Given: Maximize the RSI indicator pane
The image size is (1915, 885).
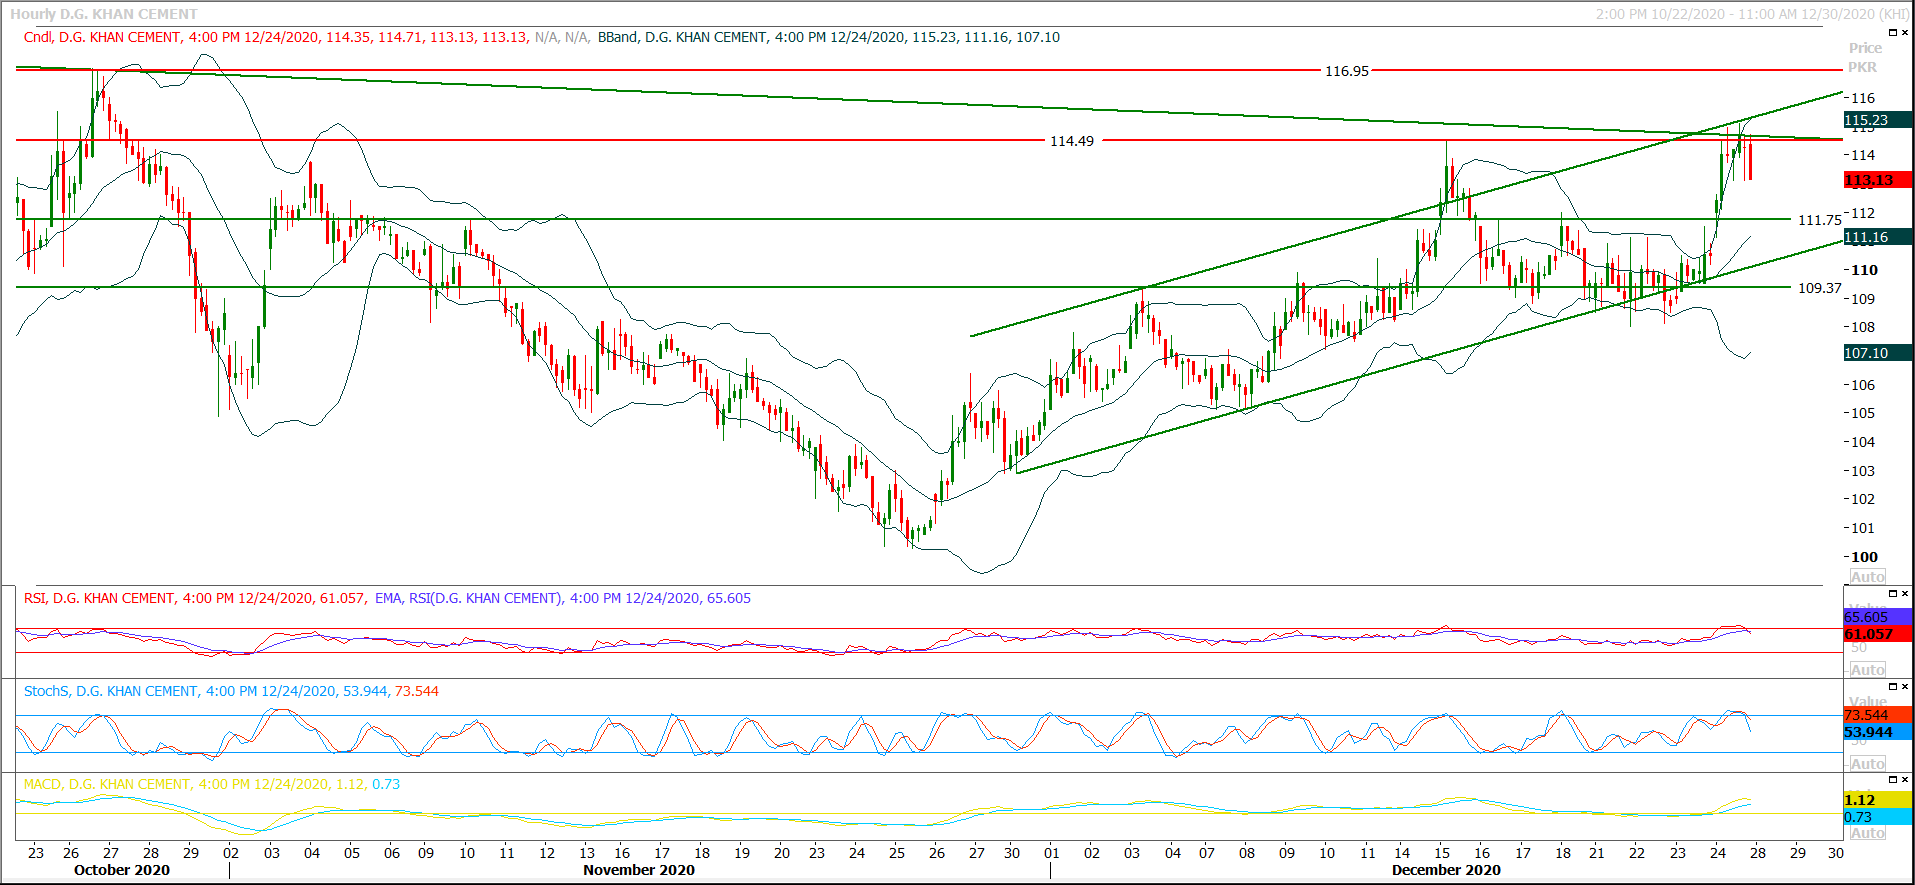Looking at the screenshot, I should tap(1892, 594).
